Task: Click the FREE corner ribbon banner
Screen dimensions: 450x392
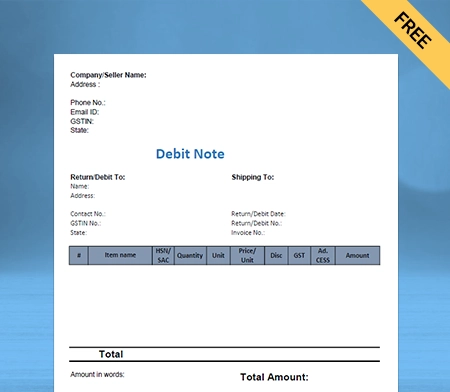Action: click(x=413, y=31)
